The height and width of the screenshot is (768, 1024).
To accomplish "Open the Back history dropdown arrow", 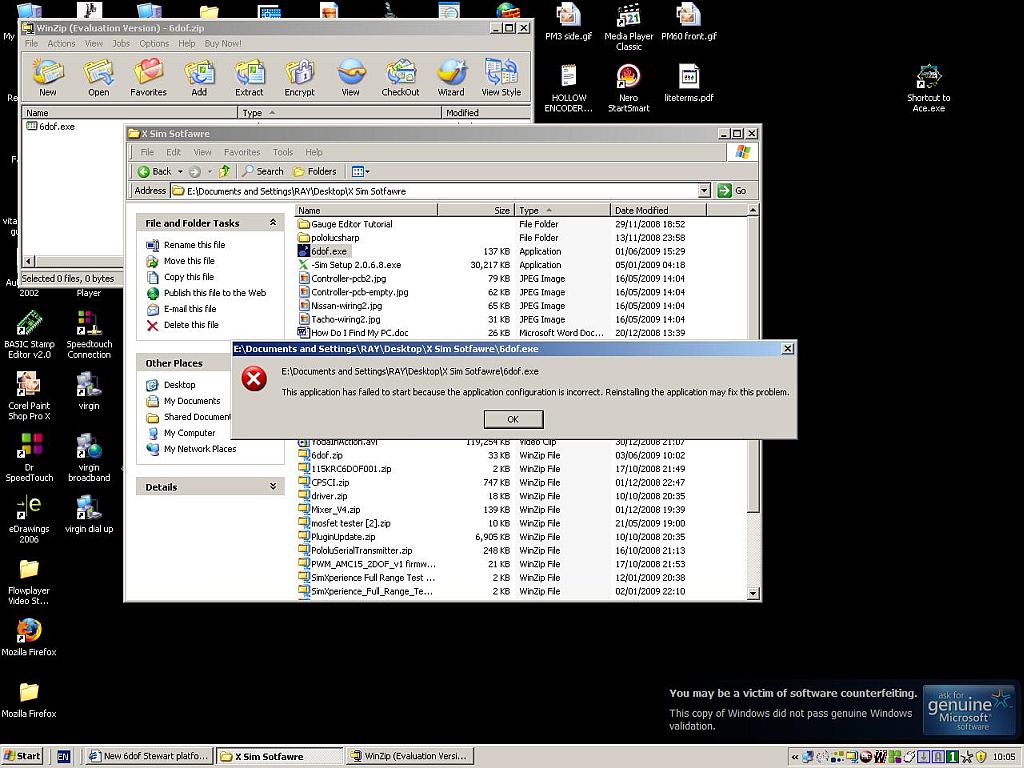I will [180, 172].
